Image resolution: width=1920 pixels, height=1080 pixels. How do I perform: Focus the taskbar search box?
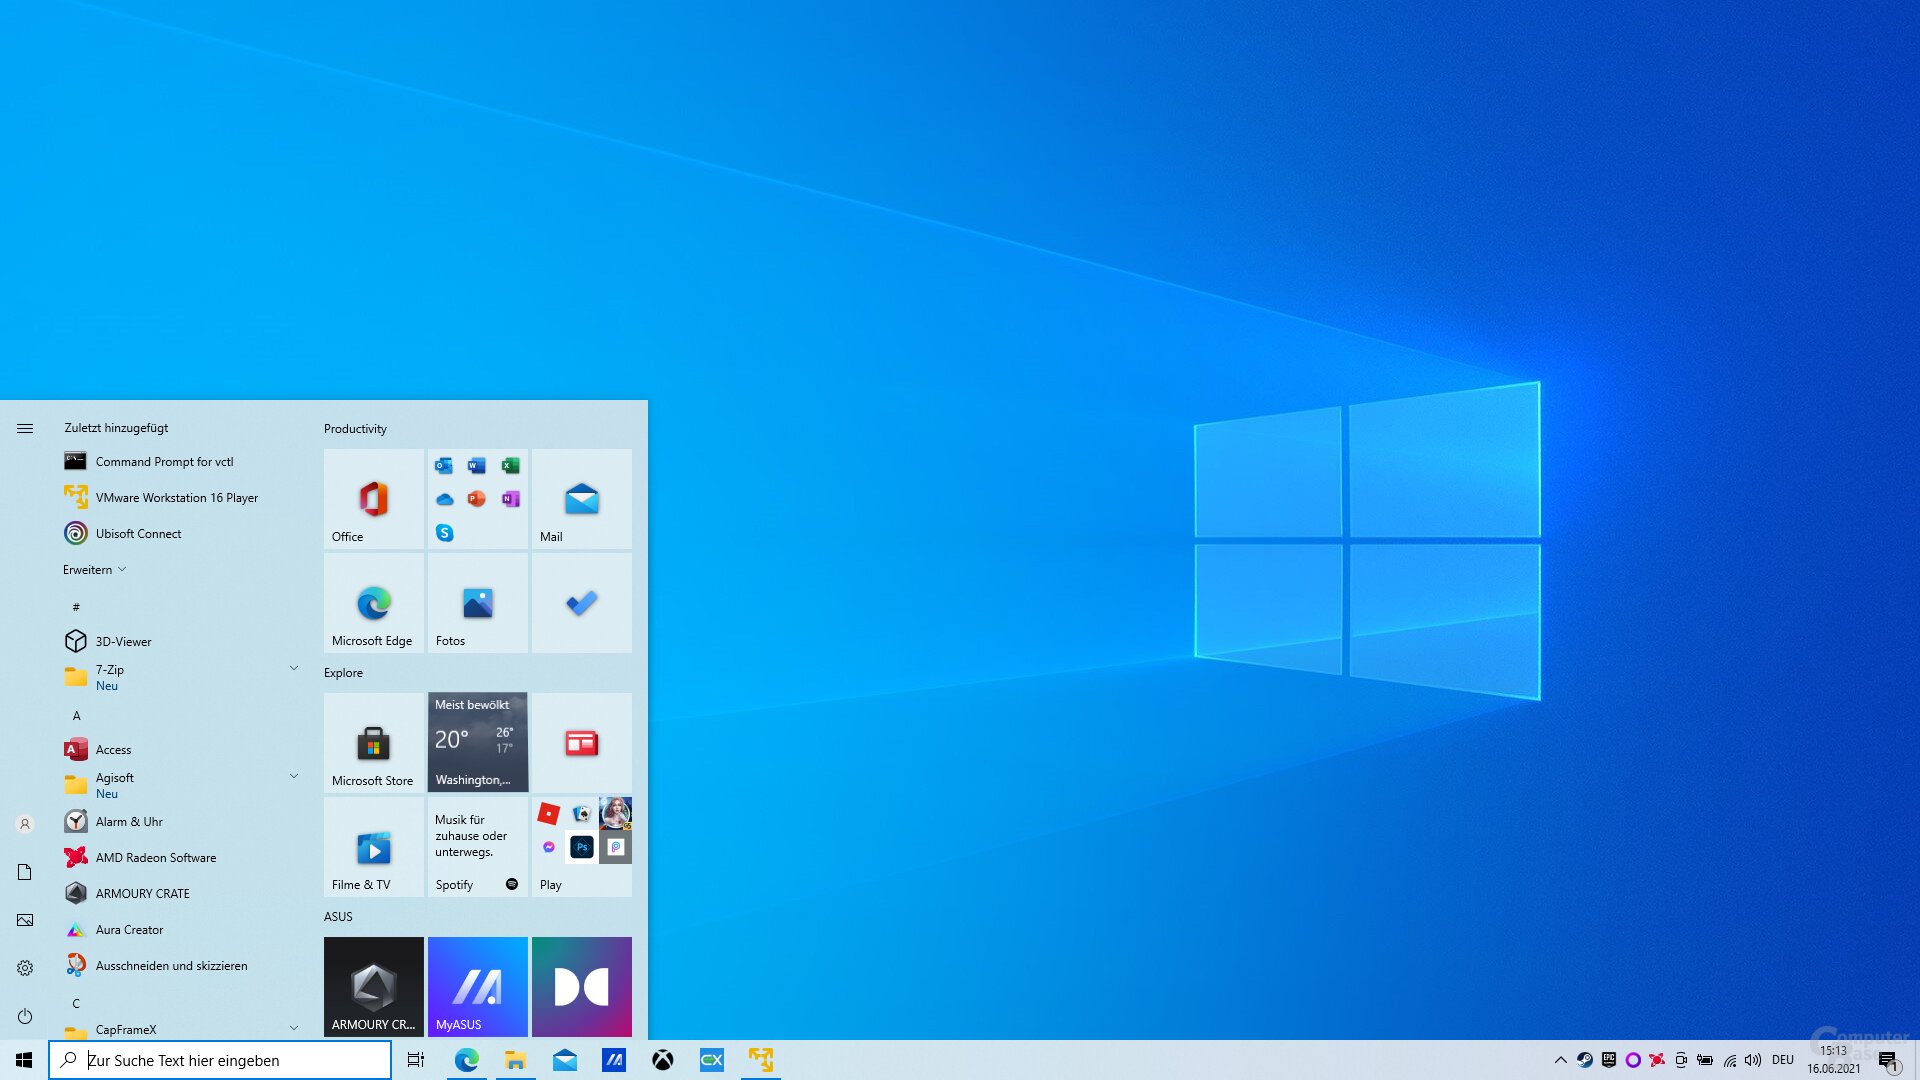point(220,1060)
